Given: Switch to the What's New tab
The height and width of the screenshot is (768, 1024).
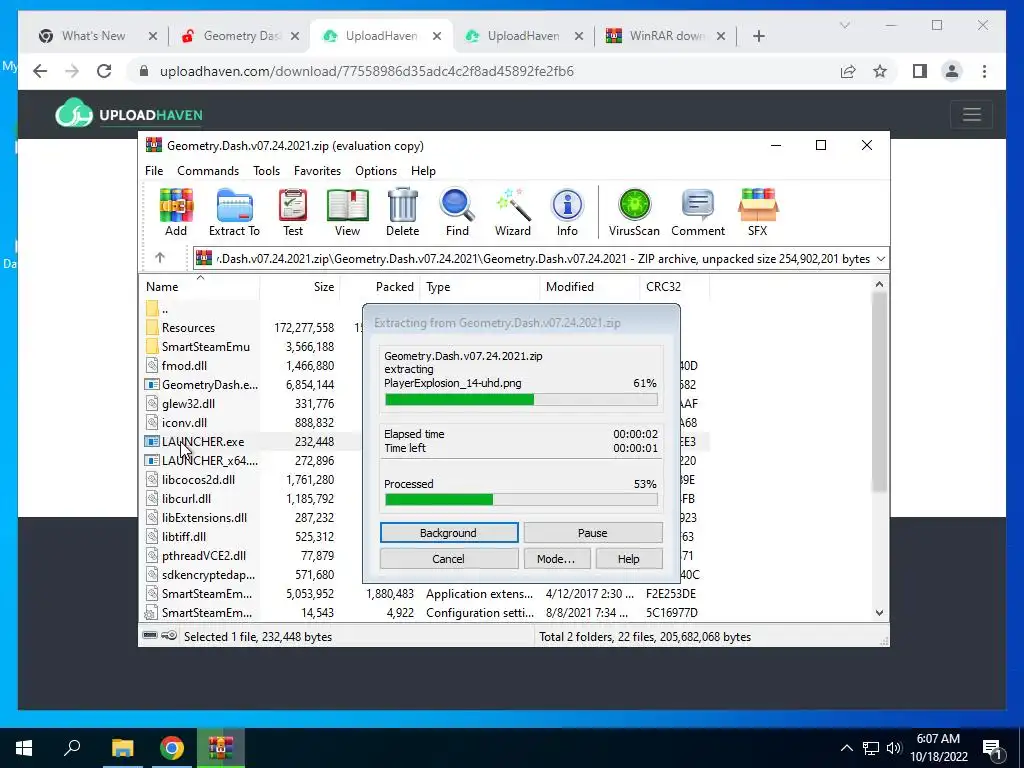Looking at the screenshot, I should (x=93, y=36).
